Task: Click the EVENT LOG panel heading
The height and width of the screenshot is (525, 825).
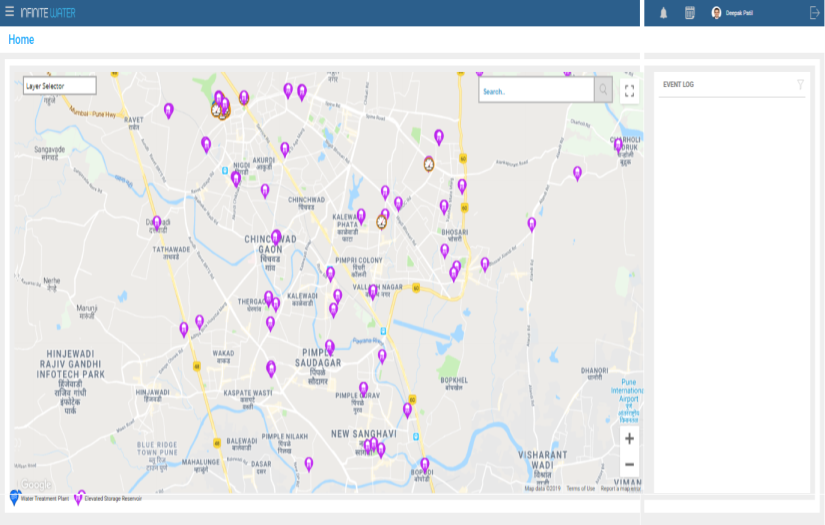Action: [678, 84]
